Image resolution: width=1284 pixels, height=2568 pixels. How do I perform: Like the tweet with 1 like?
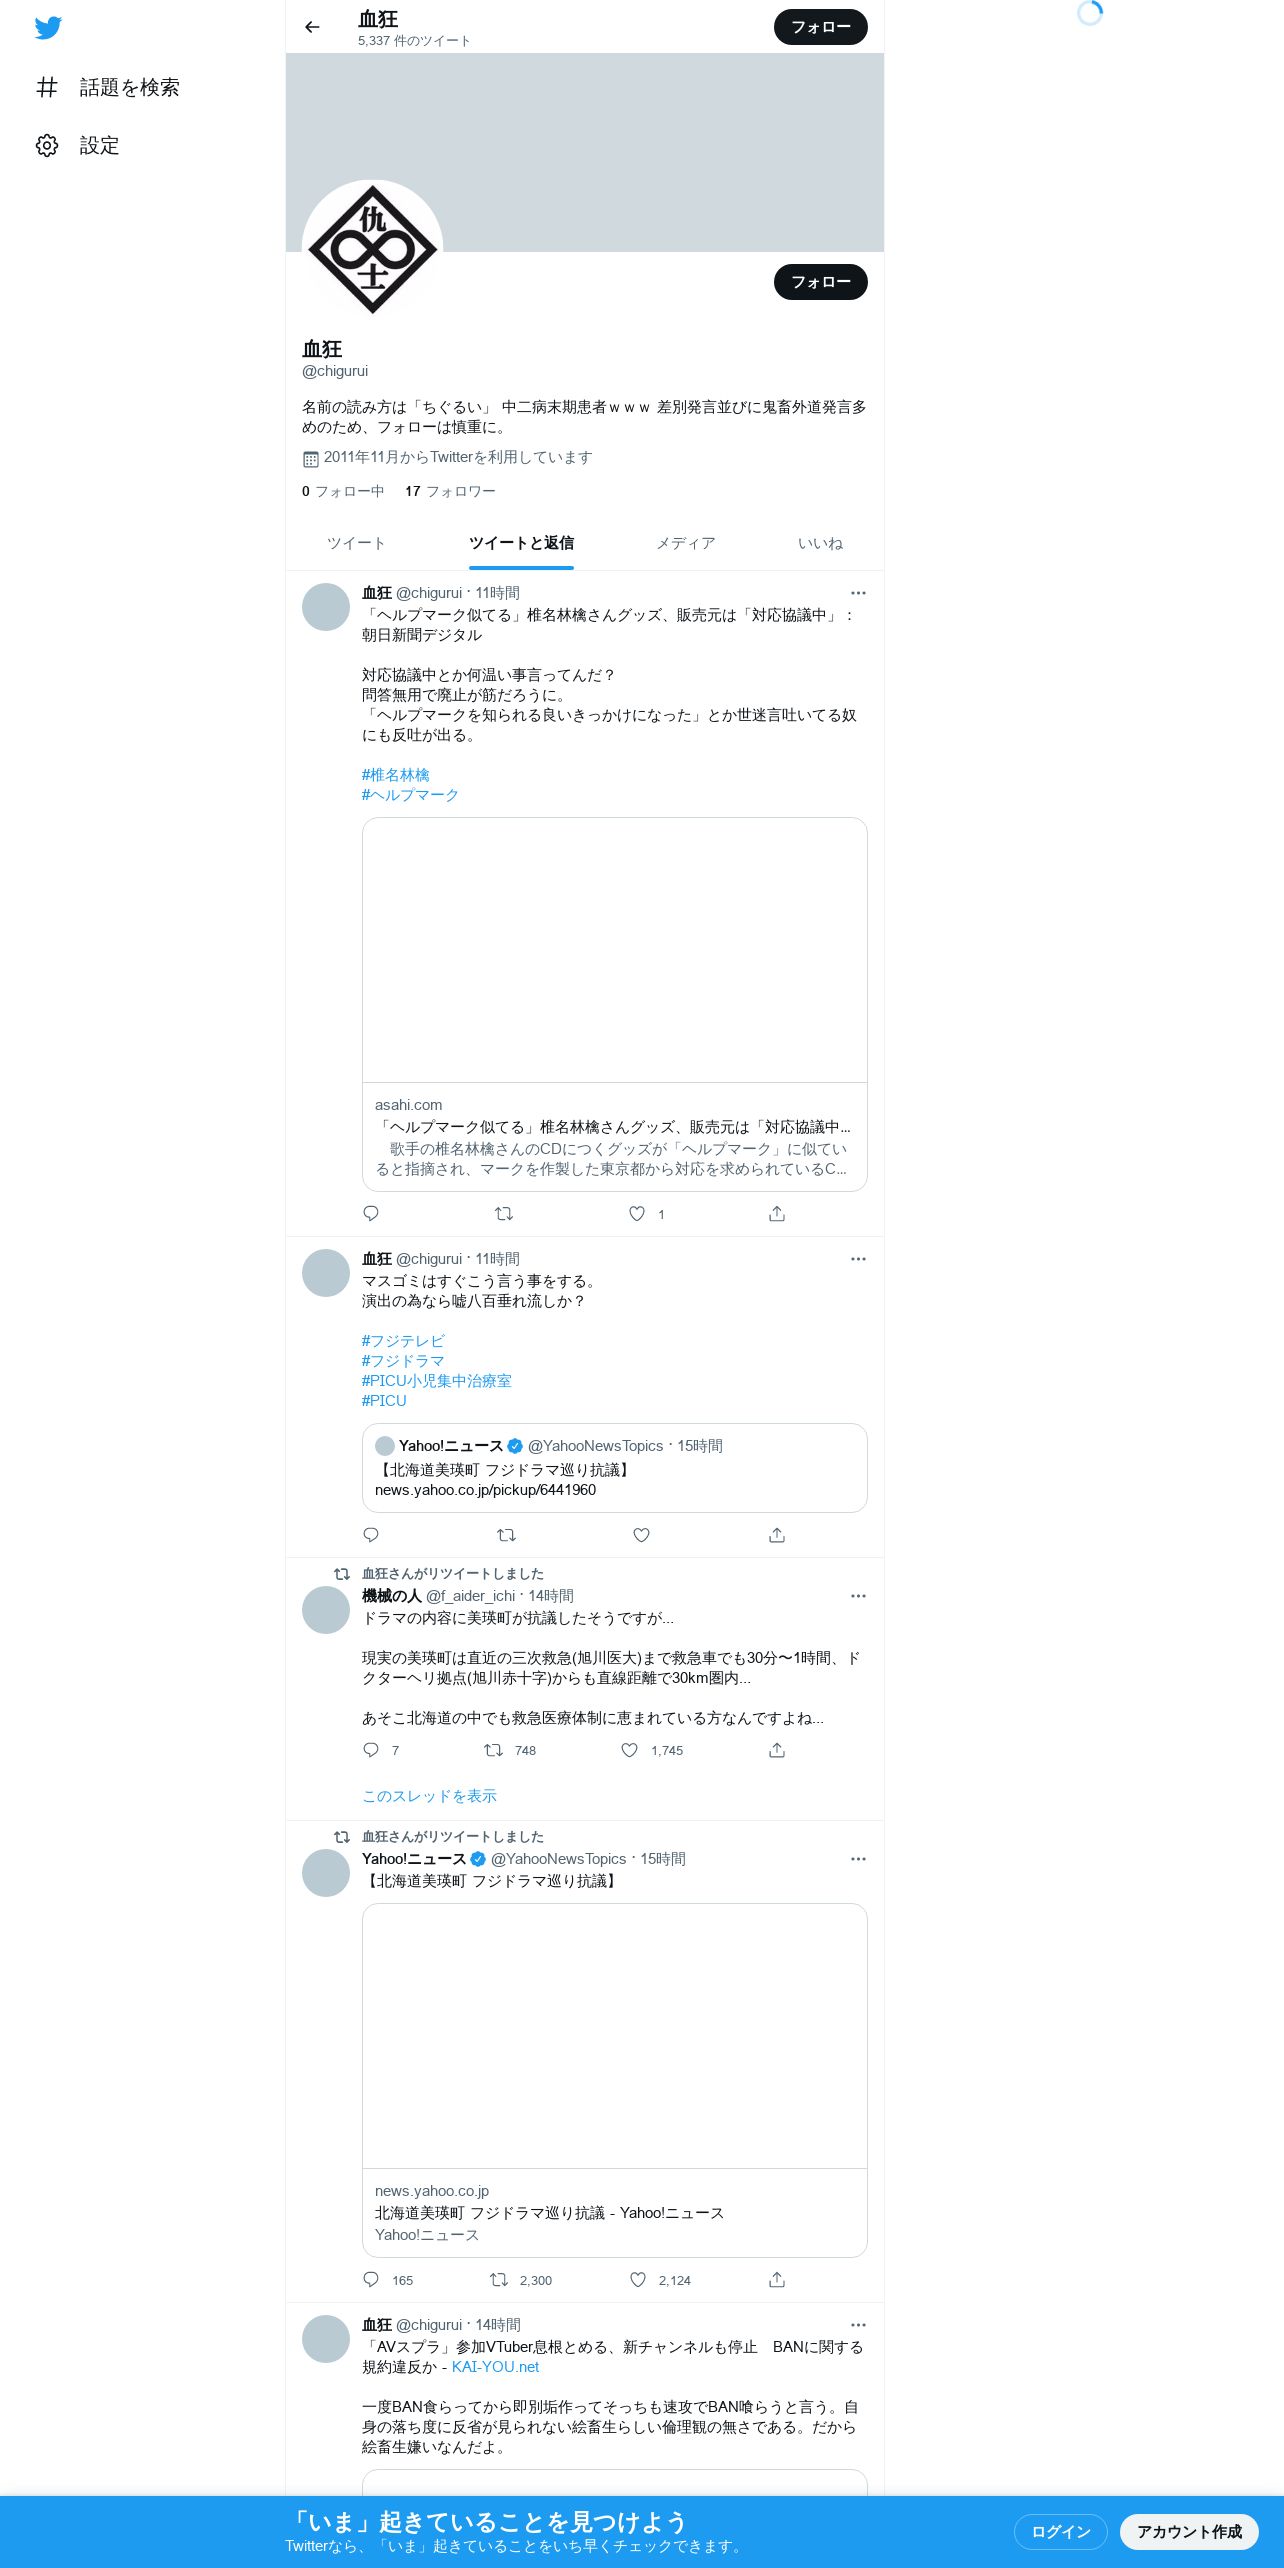[637, 1213]
